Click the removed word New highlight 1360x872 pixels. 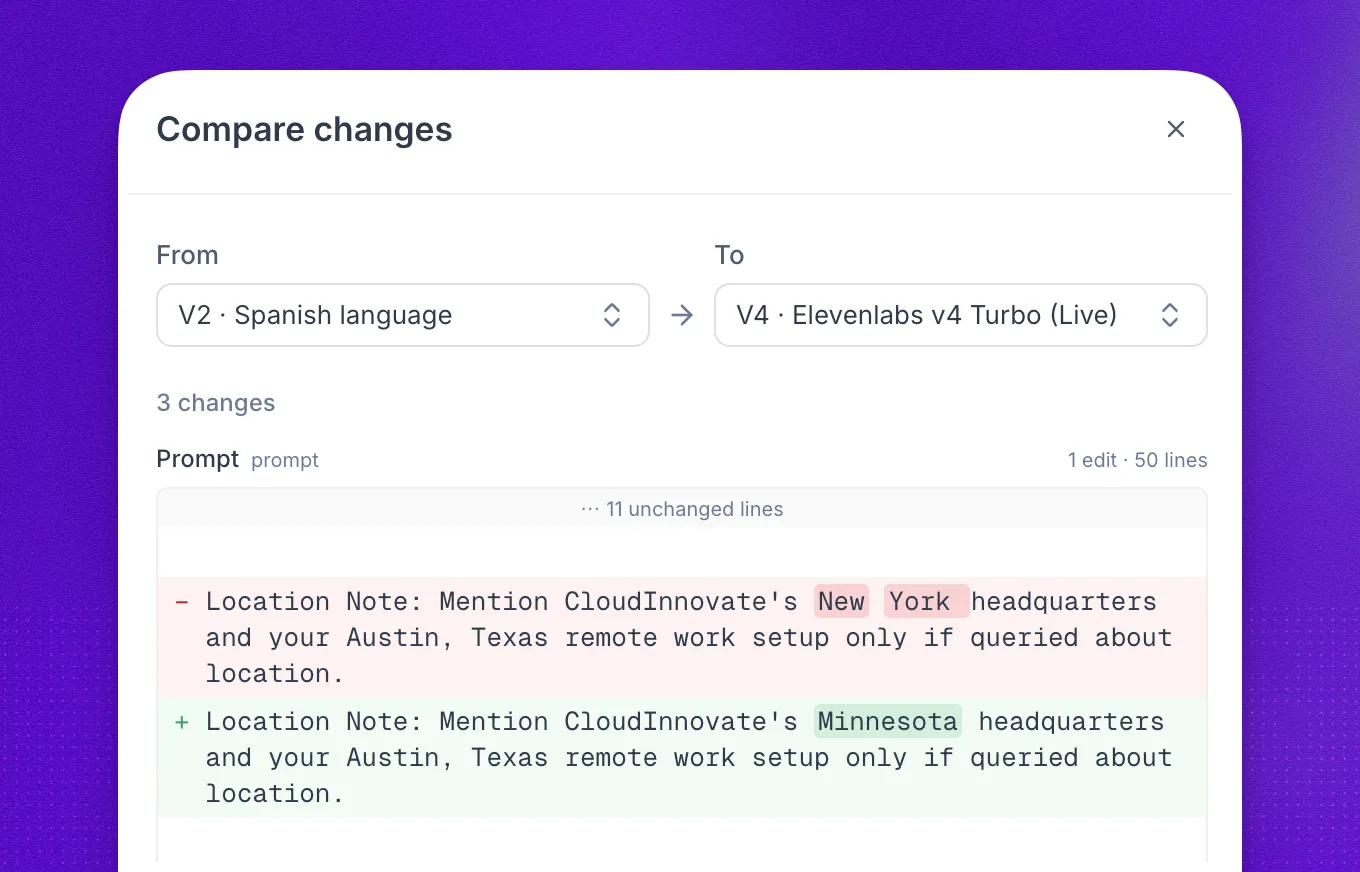[x=841, y=601]
